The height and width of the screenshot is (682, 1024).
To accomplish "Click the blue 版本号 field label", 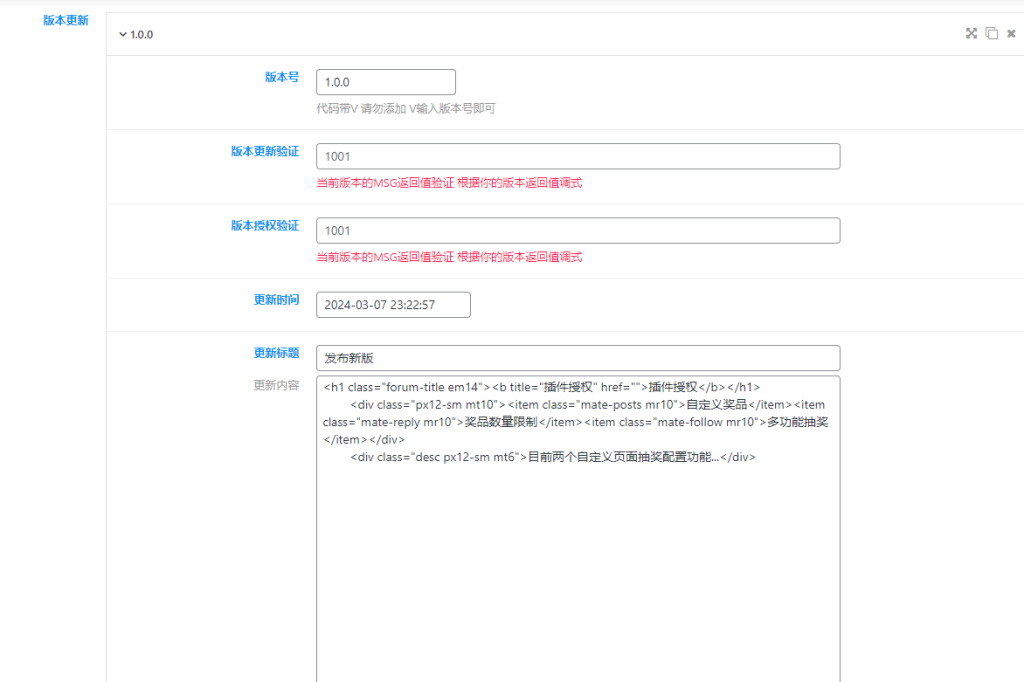I will pyautogui.click(x=281, y=76).
